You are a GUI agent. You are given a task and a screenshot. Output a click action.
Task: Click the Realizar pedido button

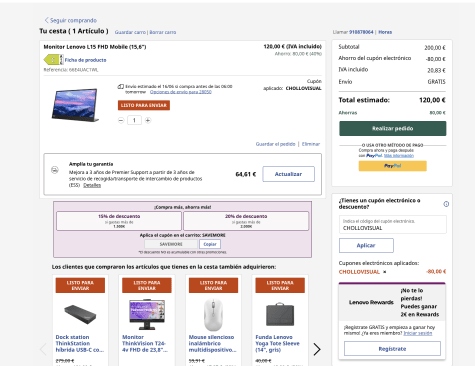point(392,128)
